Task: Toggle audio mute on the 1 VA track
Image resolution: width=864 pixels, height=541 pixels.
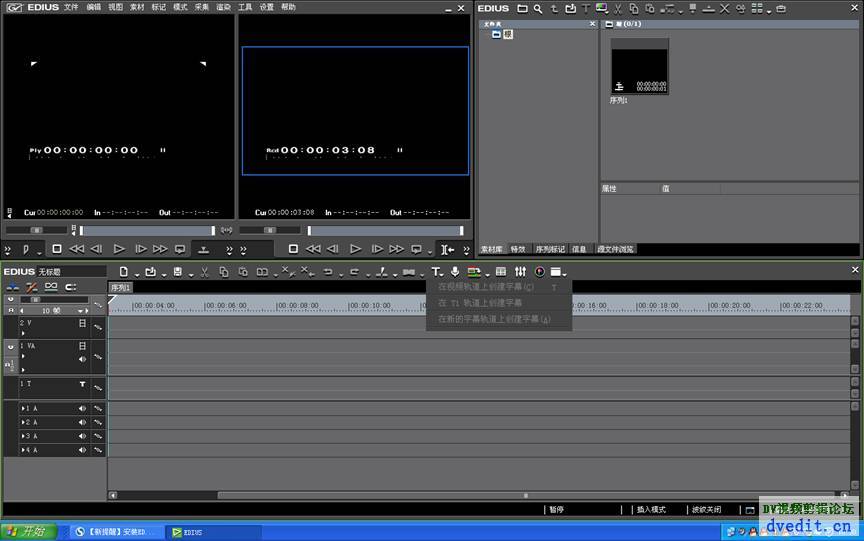Action: tap(82, 359)
